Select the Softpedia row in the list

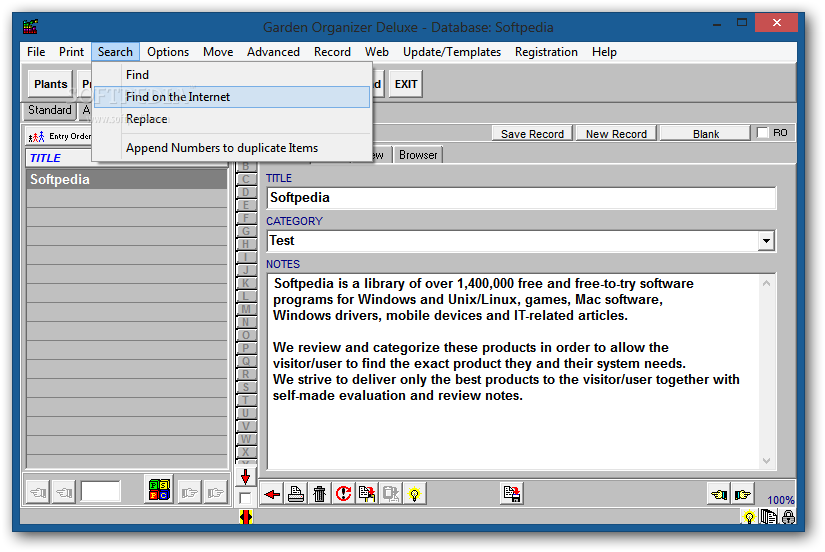(126, 179)
